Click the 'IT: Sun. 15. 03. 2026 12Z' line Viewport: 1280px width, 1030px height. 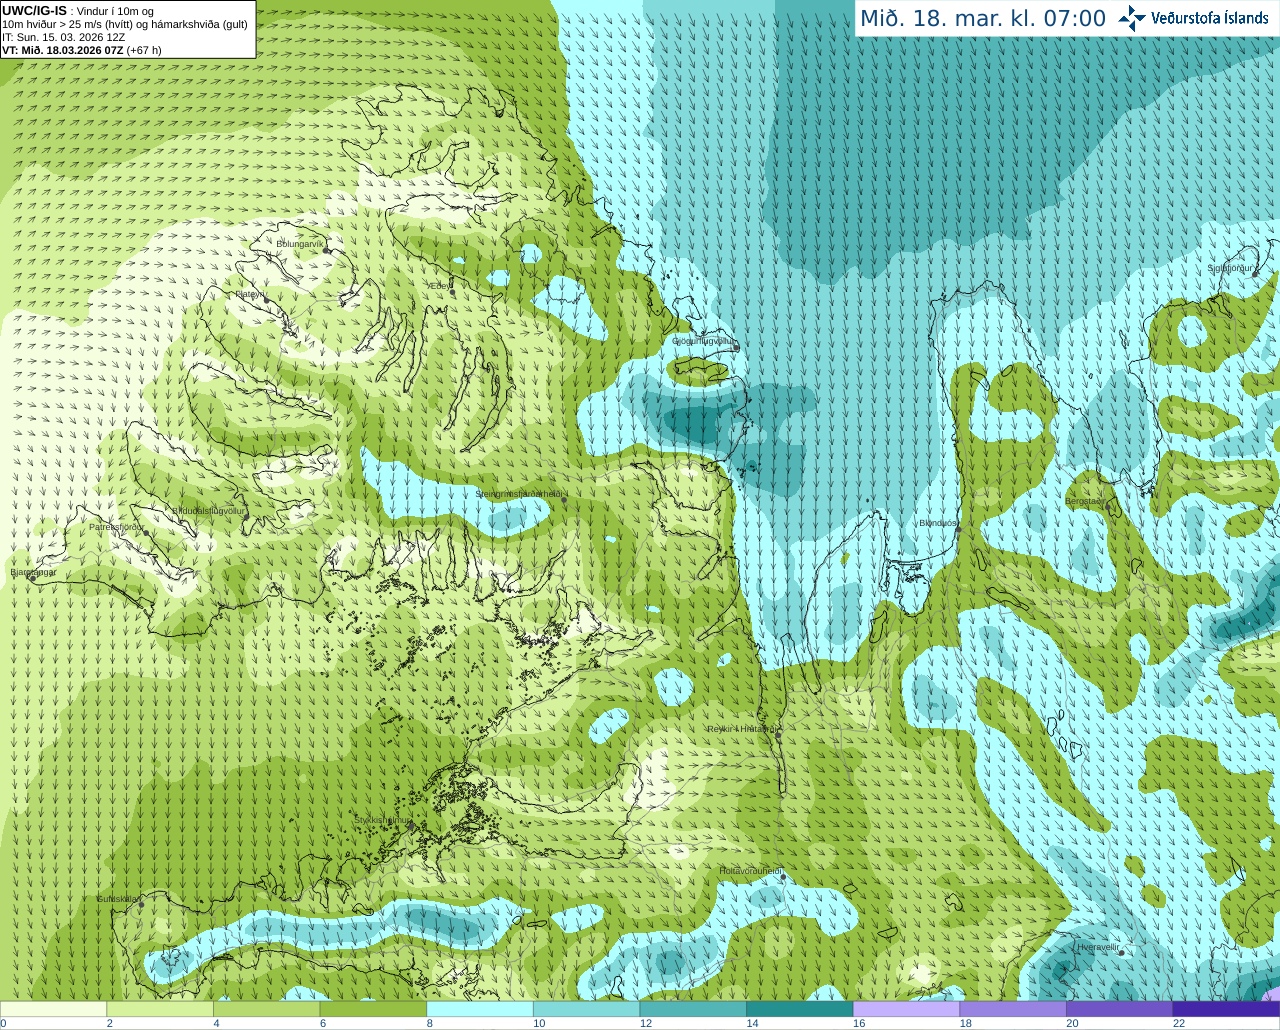click(64, 37)
